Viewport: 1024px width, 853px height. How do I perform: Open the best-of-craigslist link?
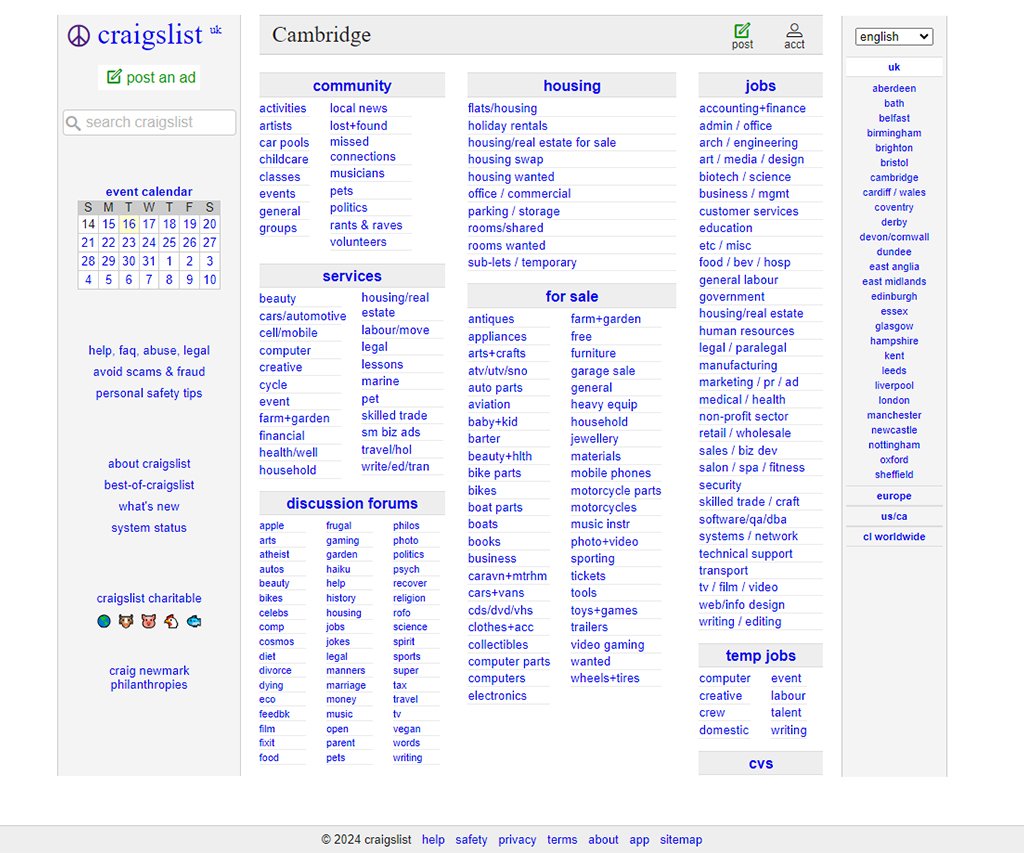(x=148, y=485)
